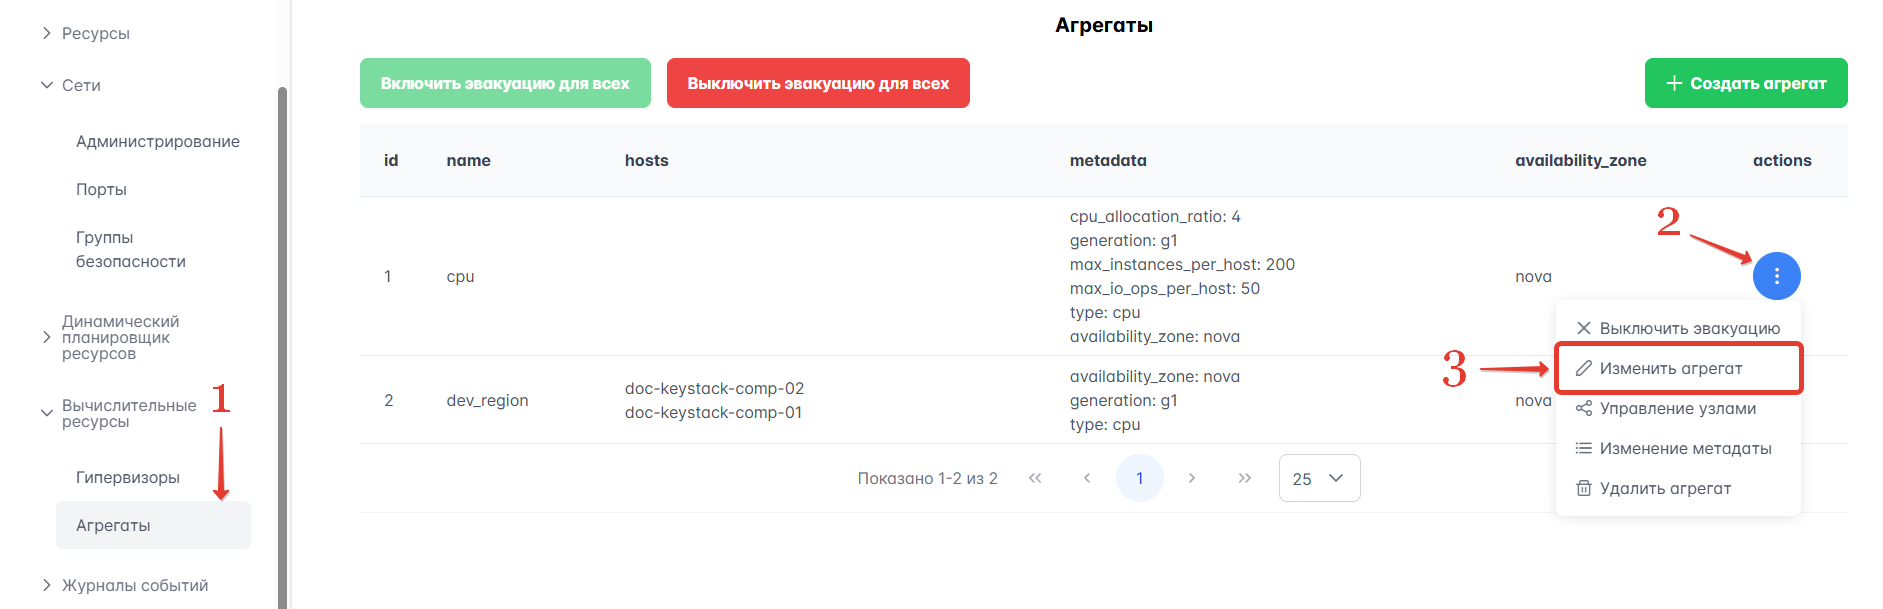
Task: Click the blue three-dots actions button
Action: (x=1776, y=276)
